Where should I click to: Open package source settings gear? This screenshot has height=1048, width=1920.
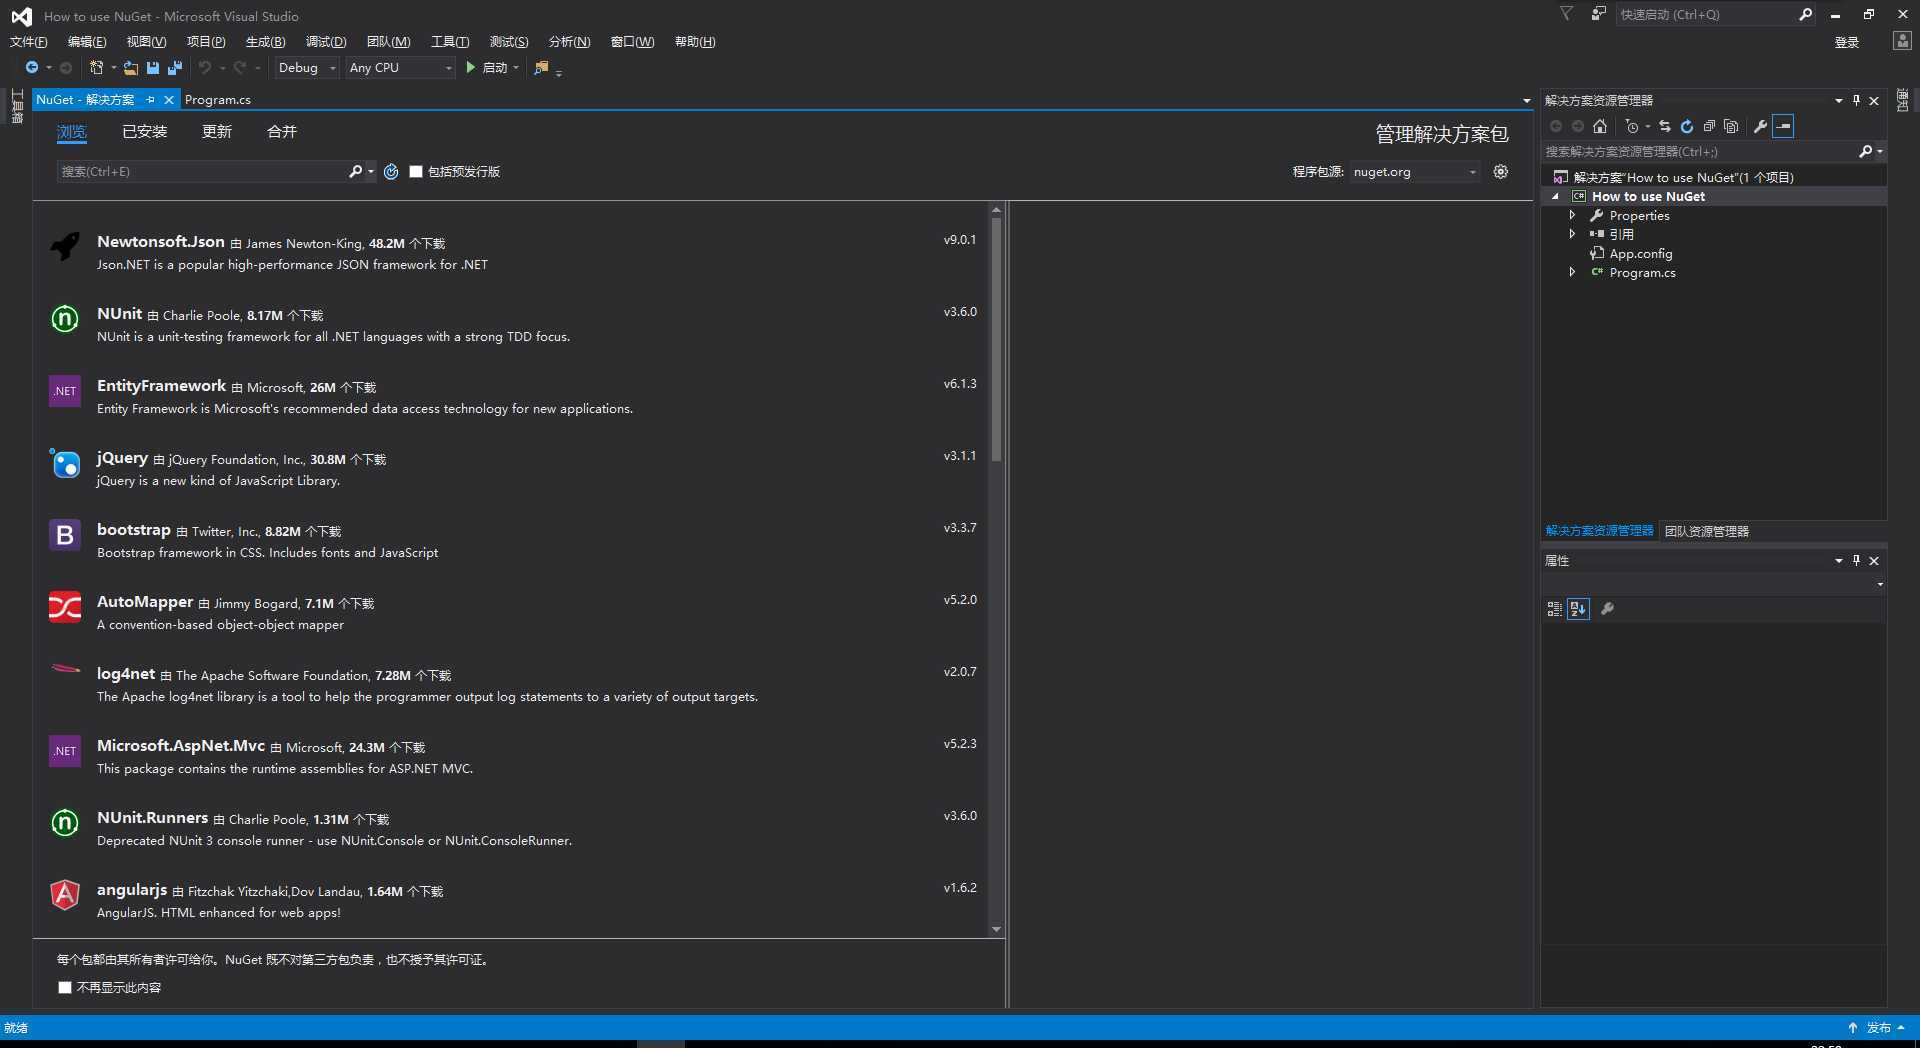click(x=1500, y=171)
